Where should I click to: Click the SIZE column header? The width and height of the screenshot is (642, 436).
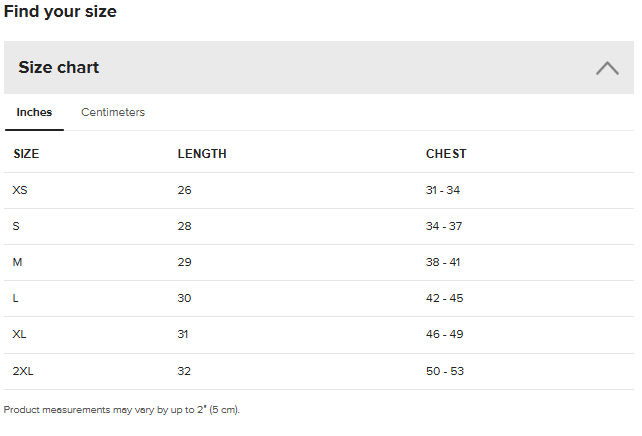pos(26,154)
